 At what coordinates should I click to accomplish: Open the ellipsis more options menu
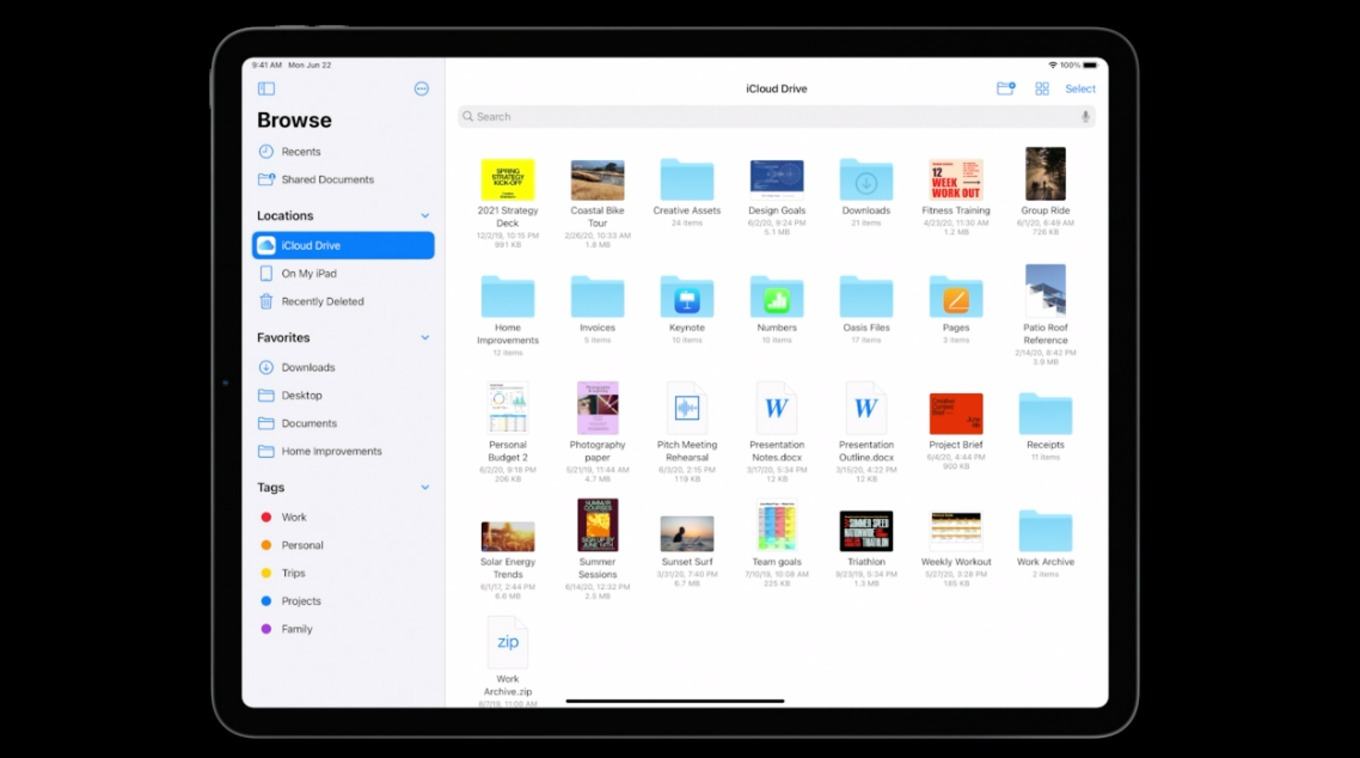(421, 89)
